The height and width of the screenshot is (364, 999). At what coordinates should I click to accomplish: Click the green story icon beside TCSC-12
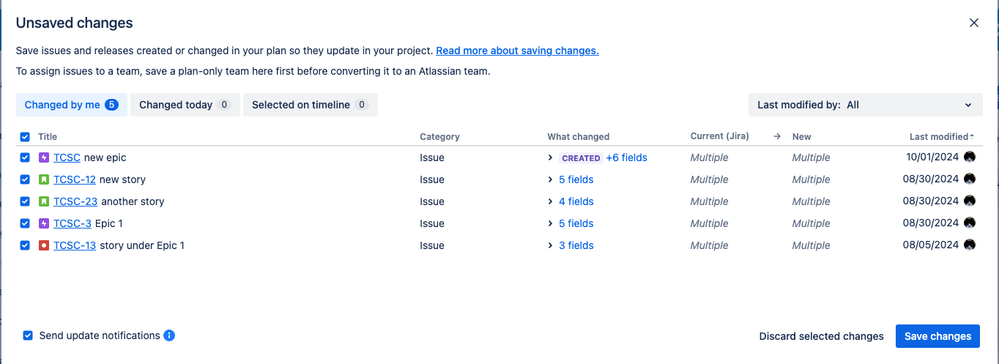pos(44,180)
